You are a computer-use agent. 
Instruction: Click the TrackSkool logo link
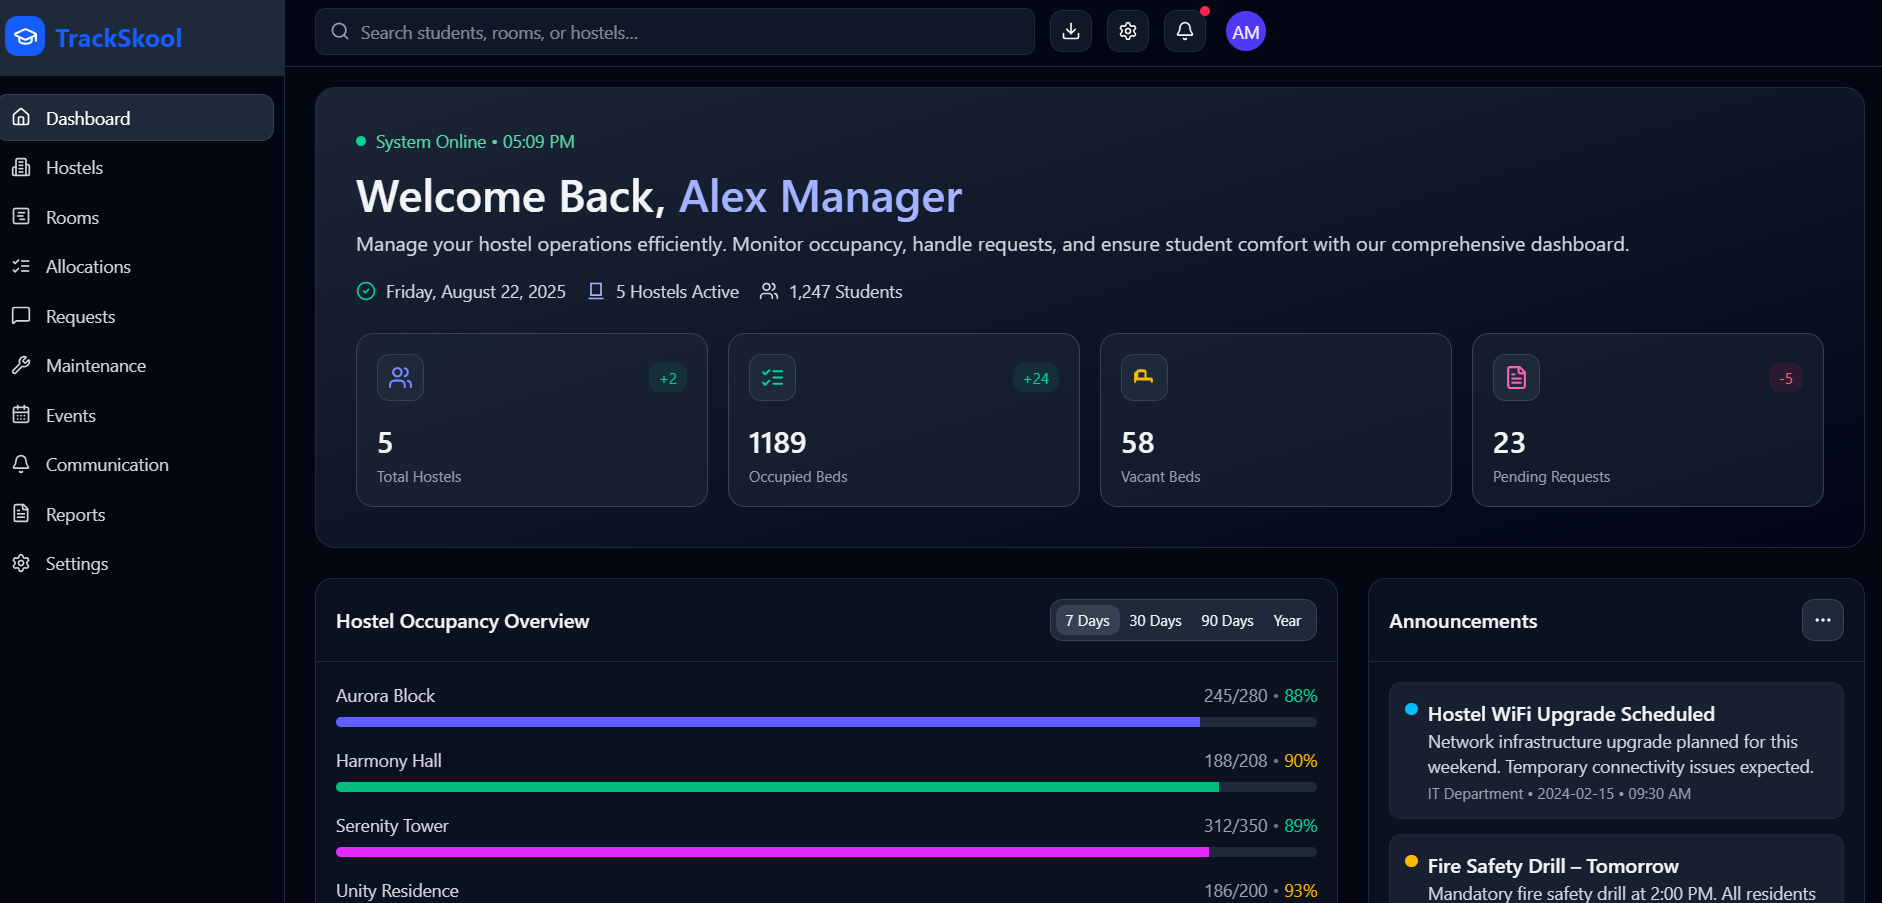click(x=96, y=37)
